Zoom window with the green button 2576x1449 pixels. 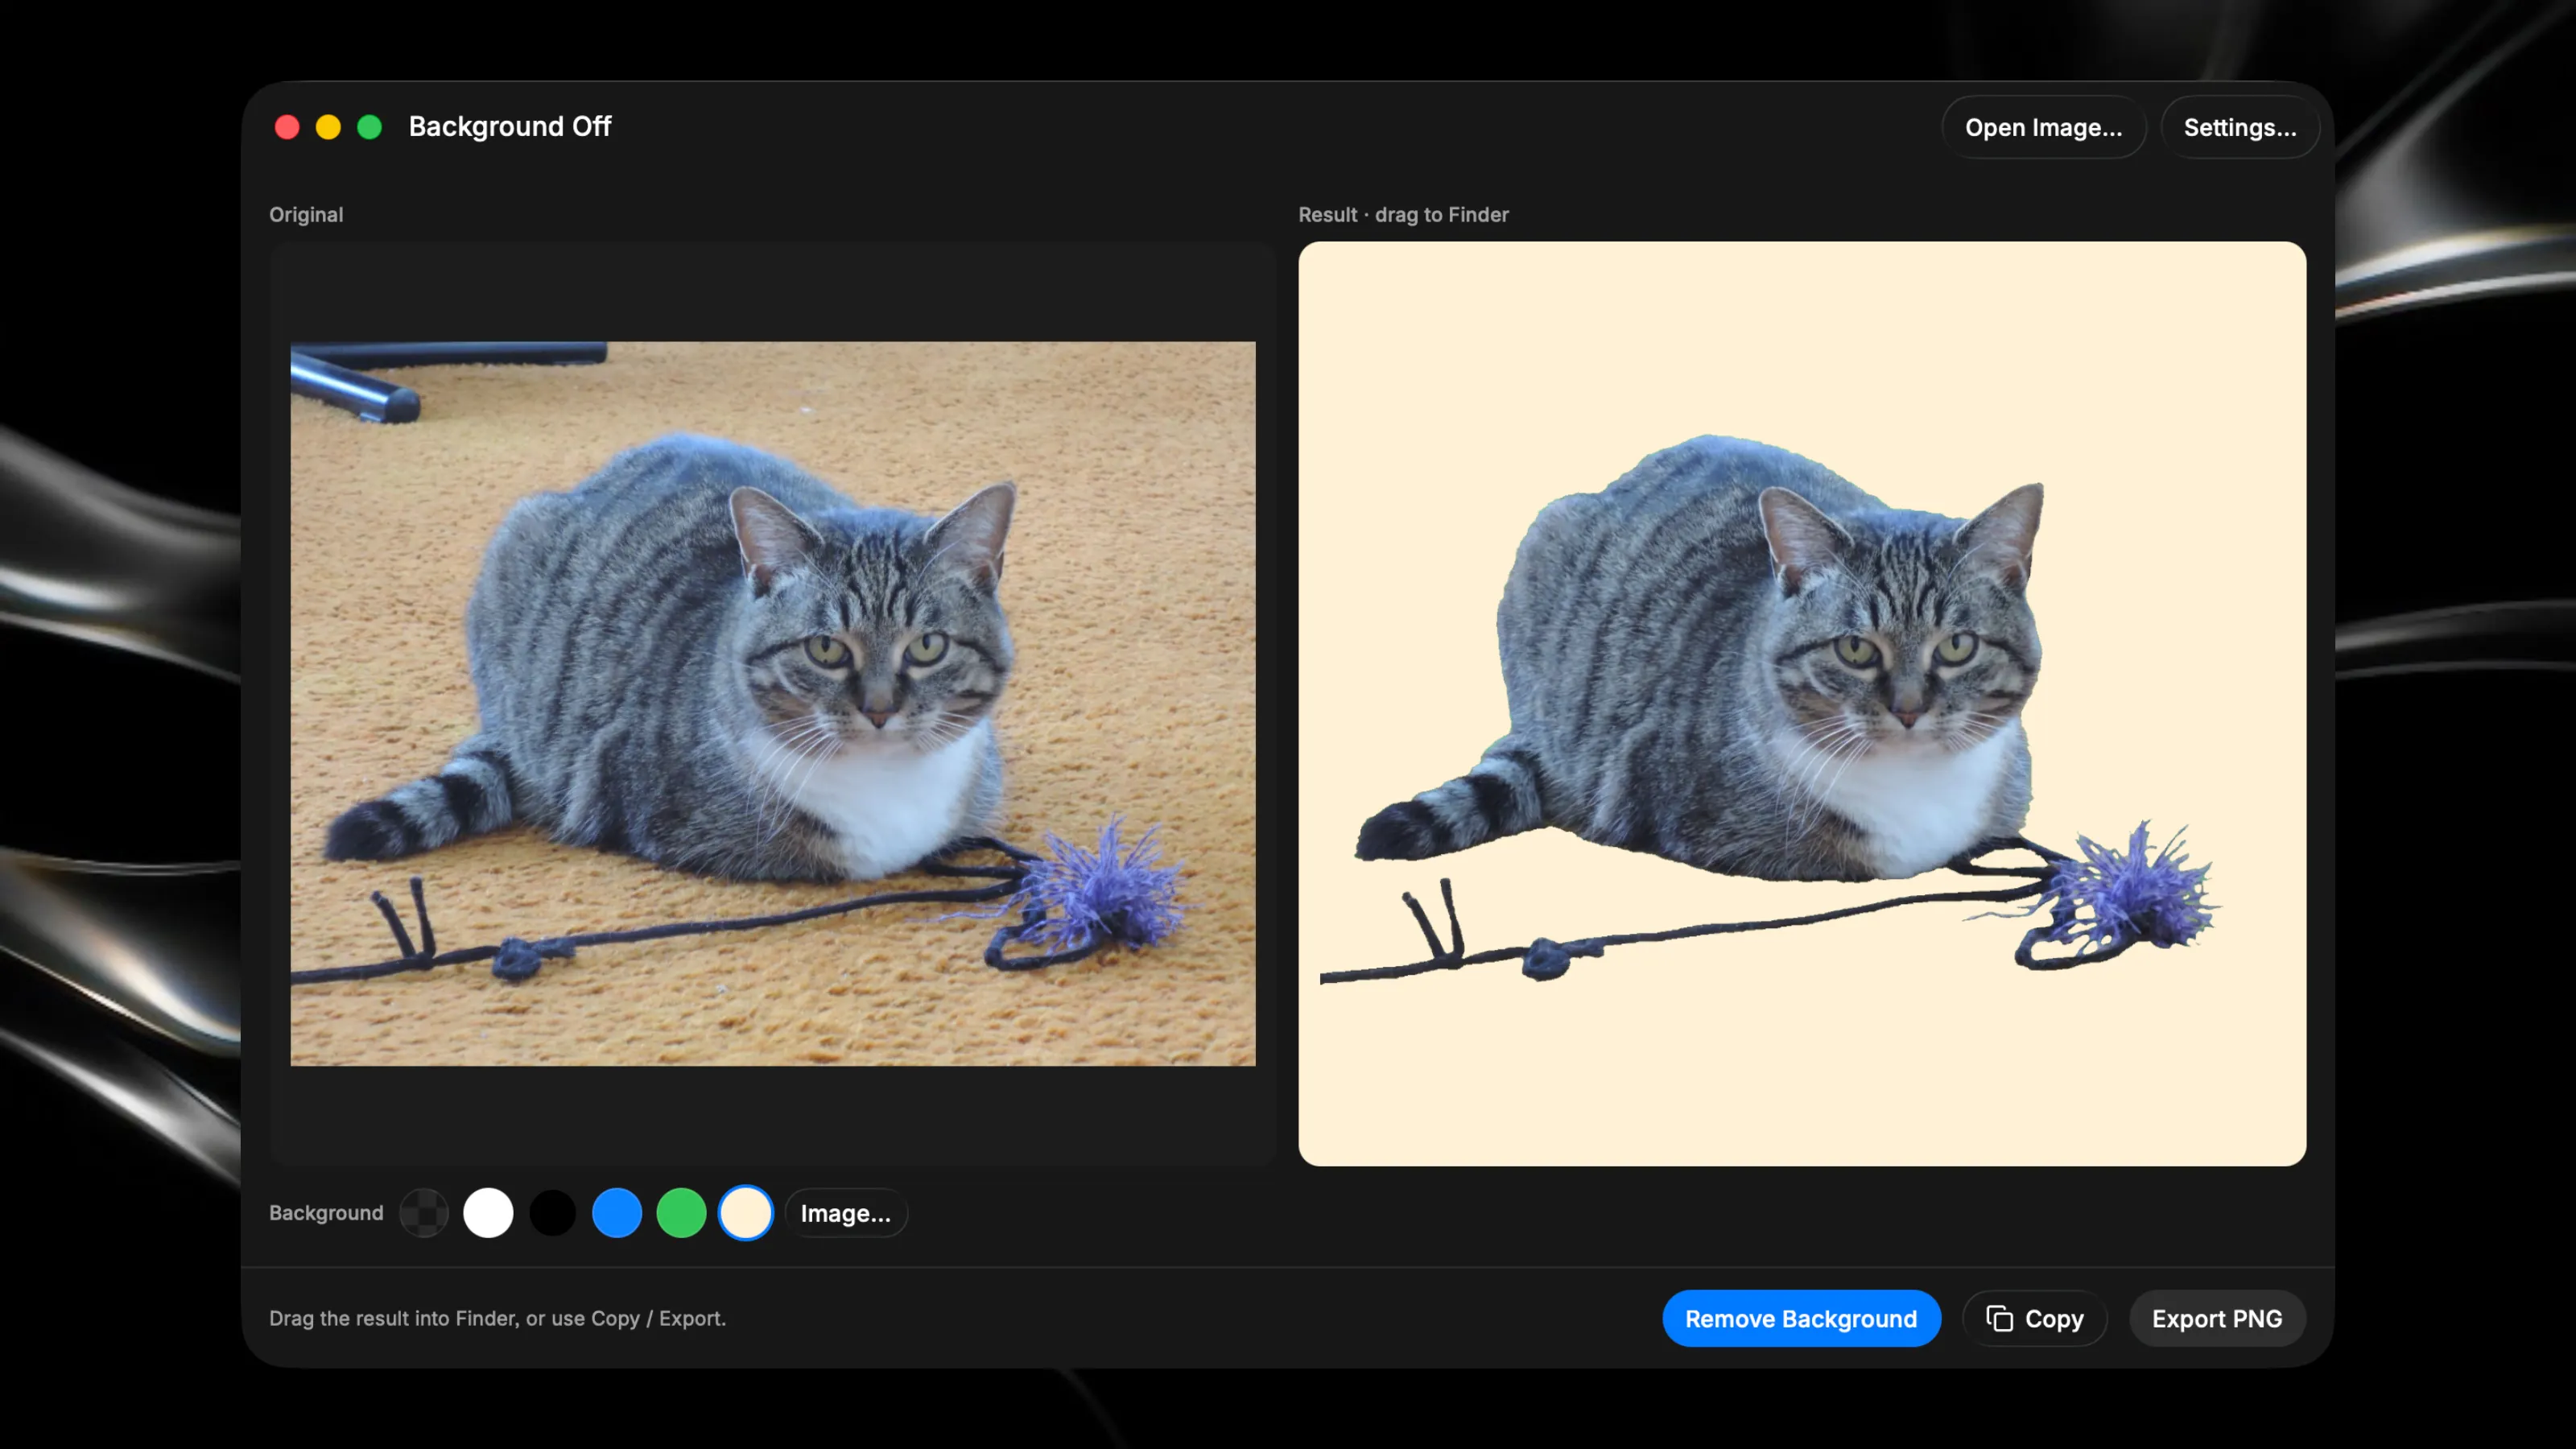(369, 127)
